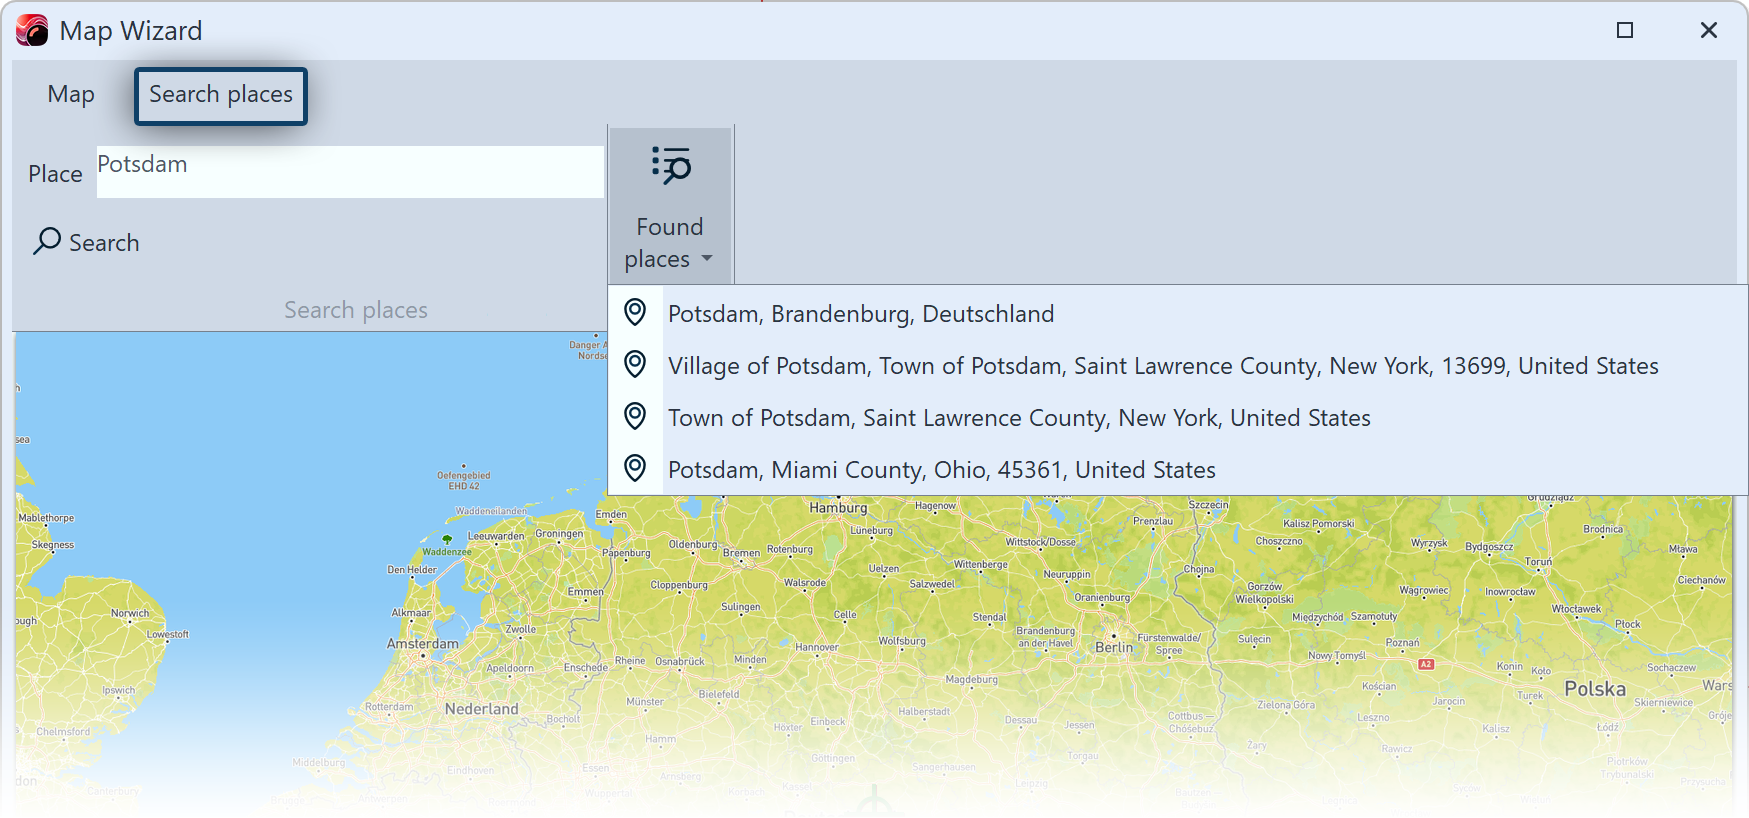Maximize the Map Wizard window
Viewport: 1749px width, 818px height.
(x=1625, y=31)
